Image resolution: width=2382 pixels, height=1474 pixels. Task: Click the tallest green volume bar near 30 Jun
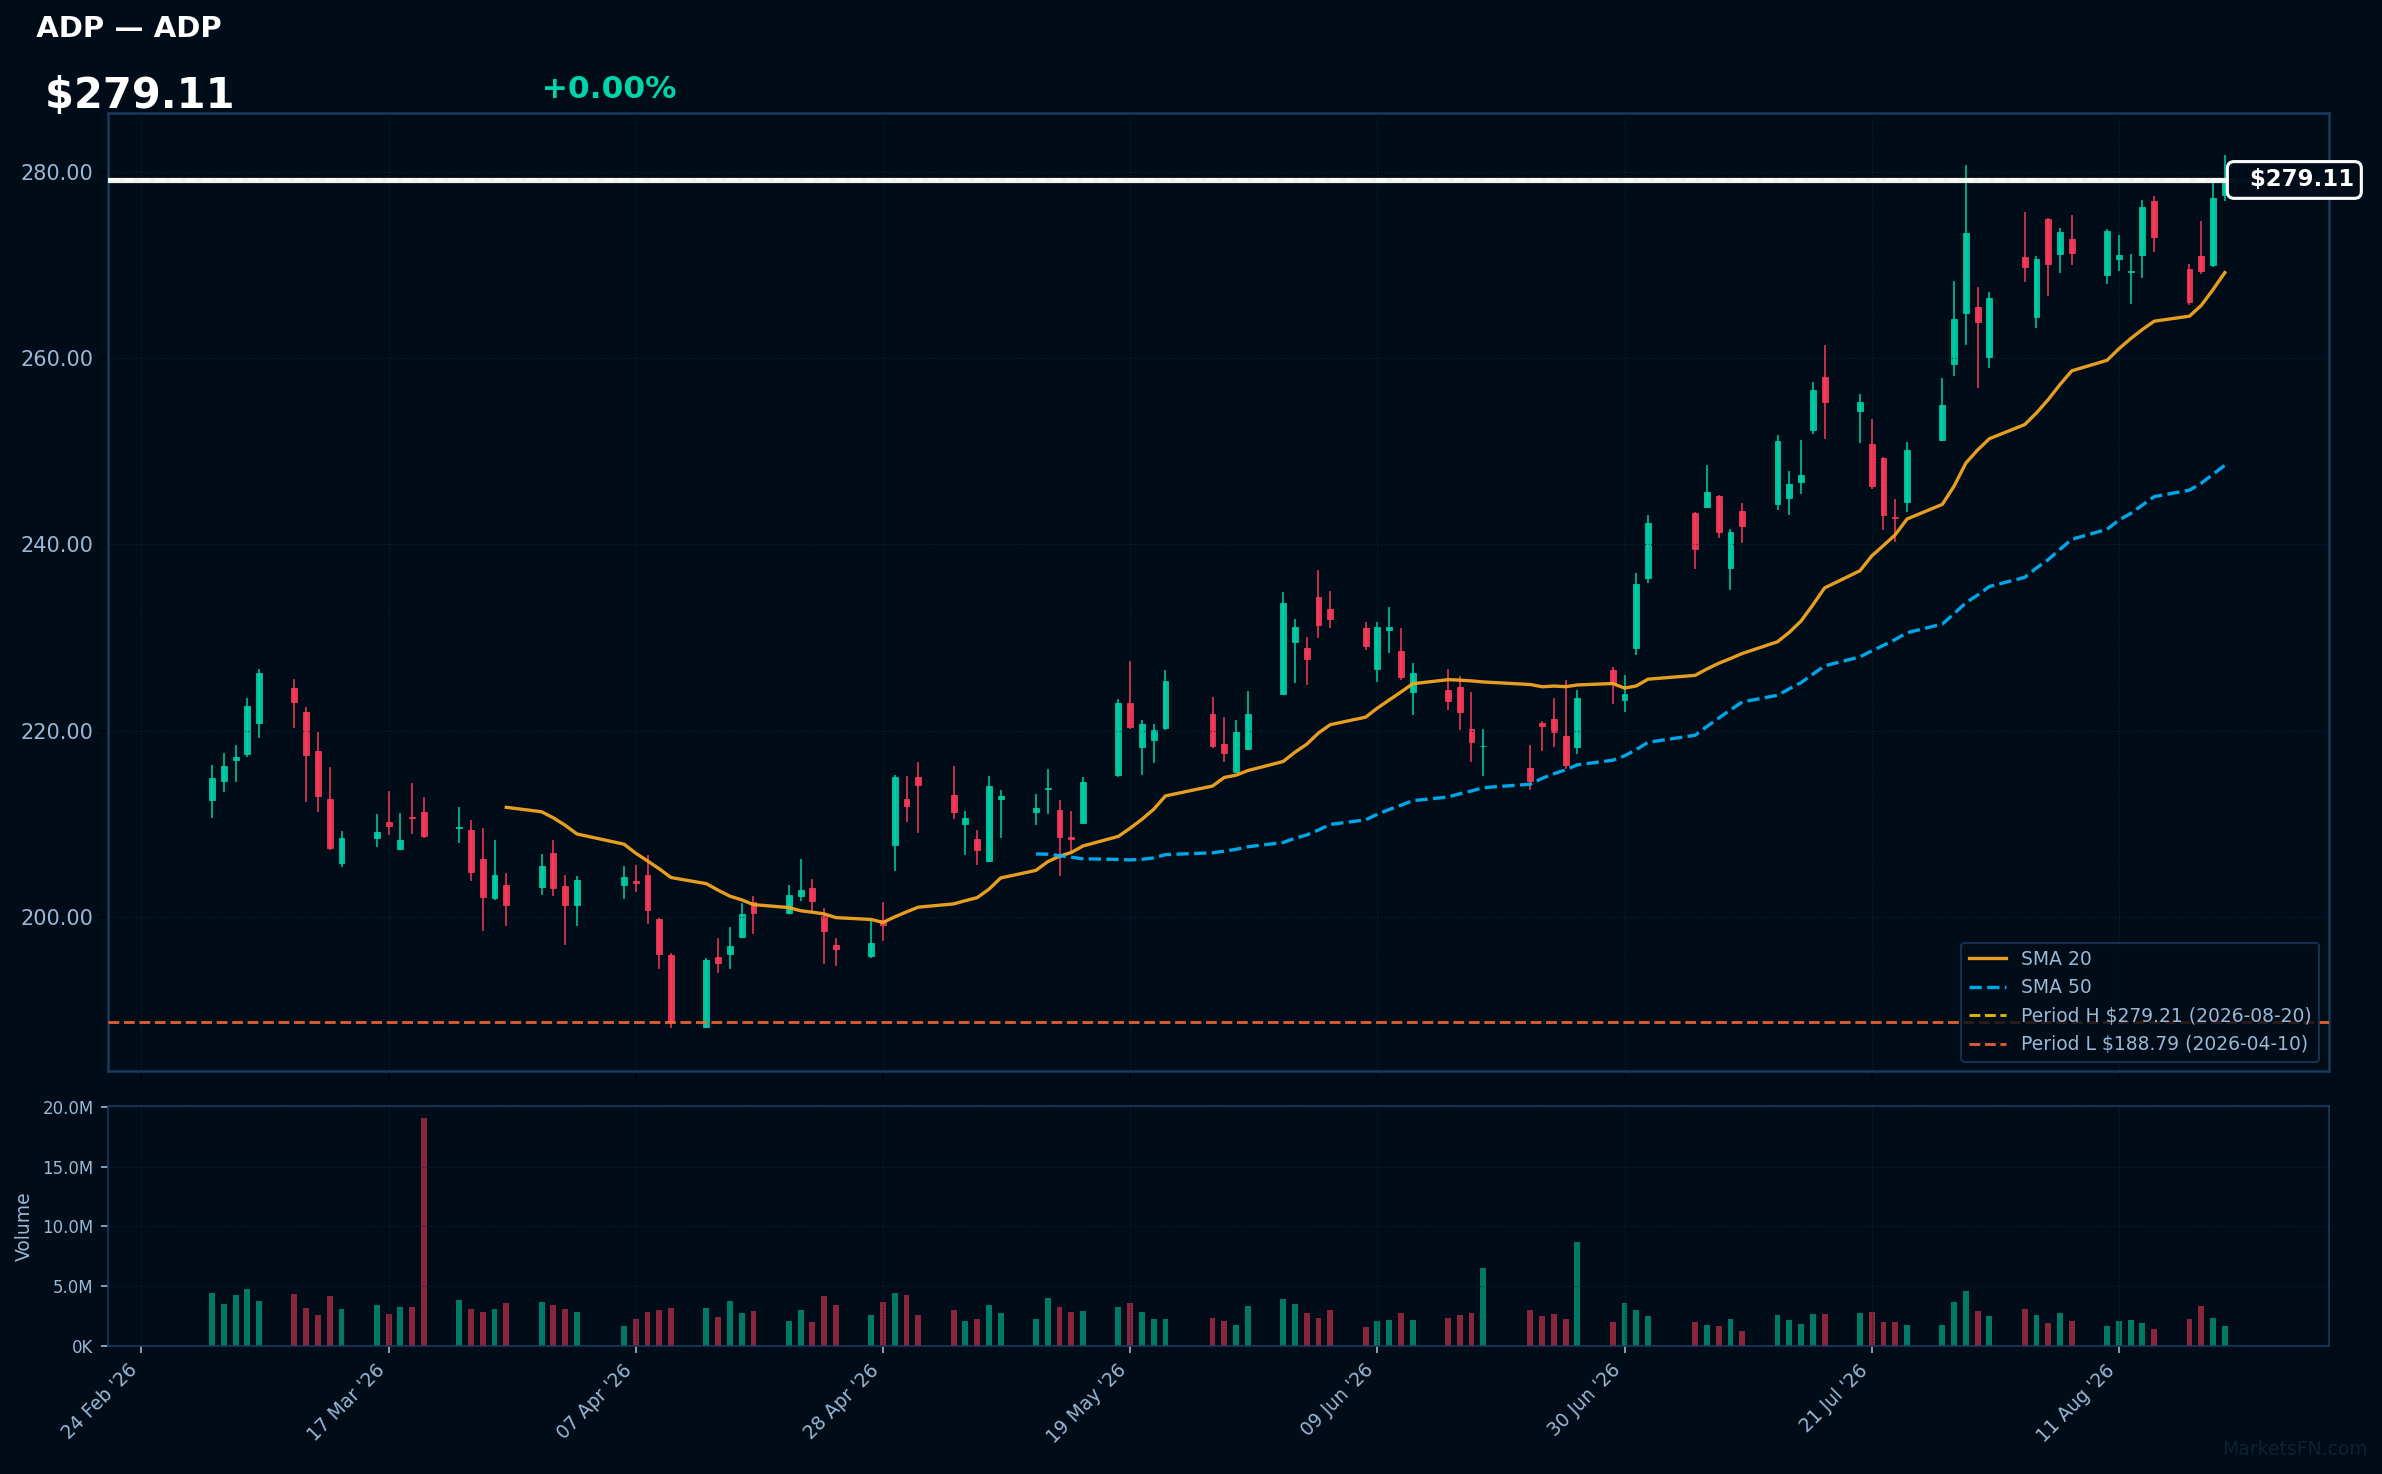tap(1577, 1294)
